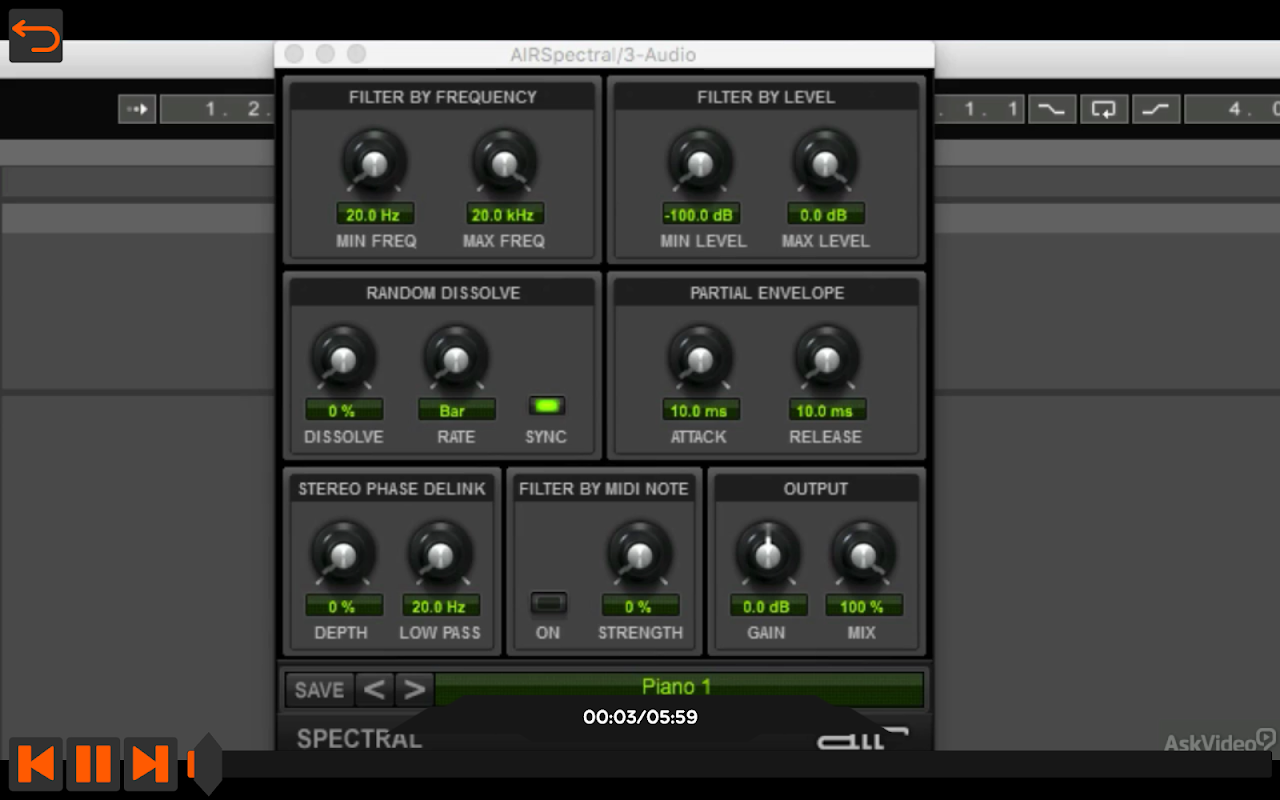1280x800 pixels.
Task: Click the video progress scrubber handle
Action: [207, 764]
